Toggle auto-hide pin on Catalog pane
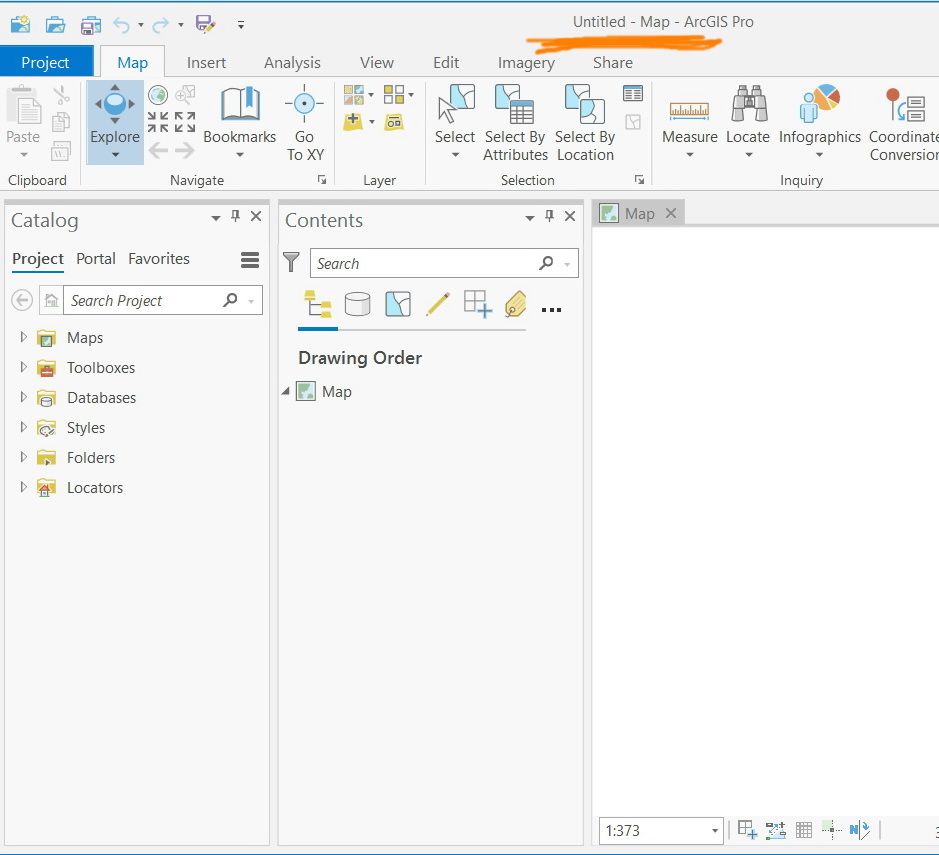Image resolution: width=939 pixels, height=855 pixels. click(x=235, y=216)
